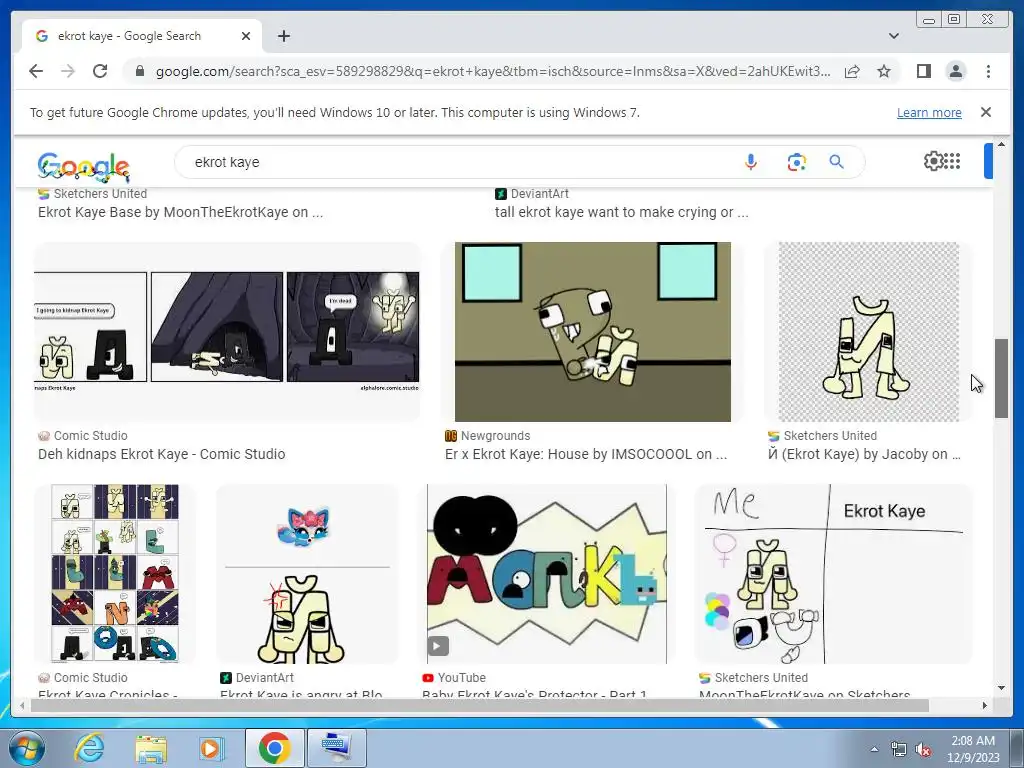Open Windows Explorer file manager from taskbar
Viewport: 1024px width, 768px height.
click(x=151, y=748)
